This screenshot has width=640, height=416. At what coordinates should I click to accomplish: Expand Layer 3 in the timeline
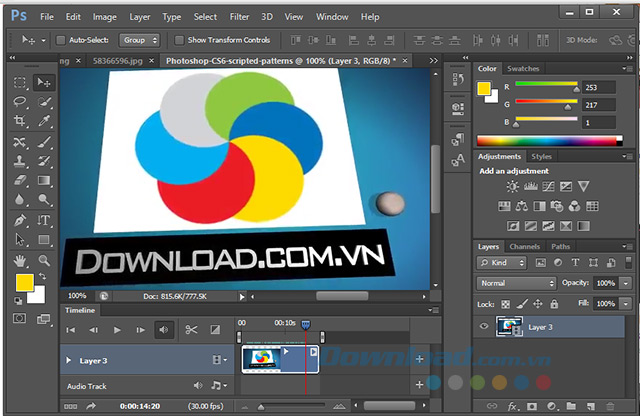[68, 359]
